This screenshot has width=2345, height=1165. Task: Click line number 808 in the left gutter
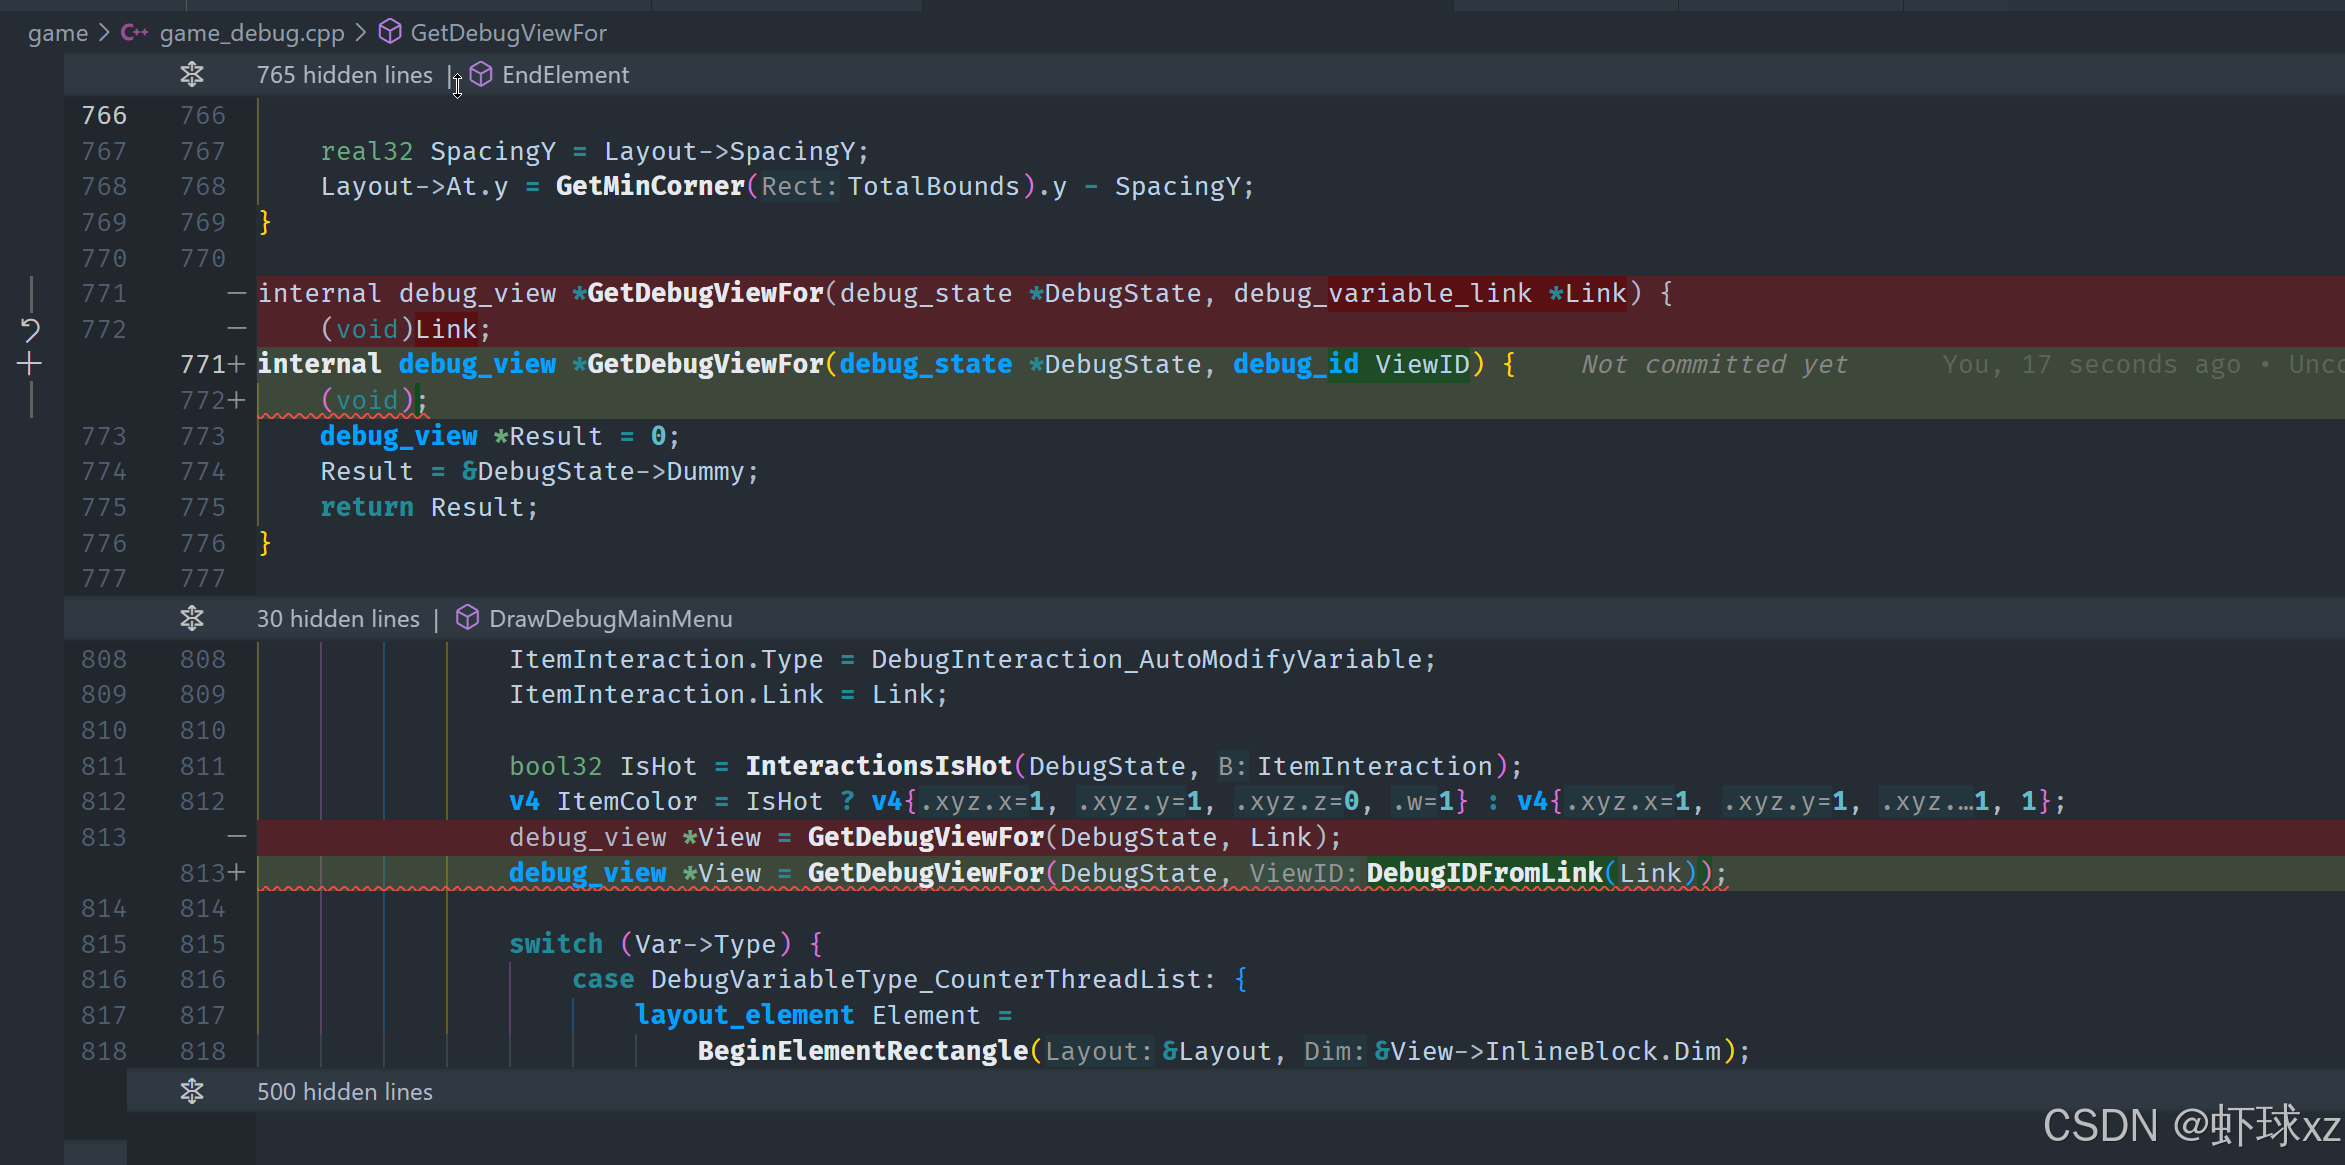coord(104,659)
